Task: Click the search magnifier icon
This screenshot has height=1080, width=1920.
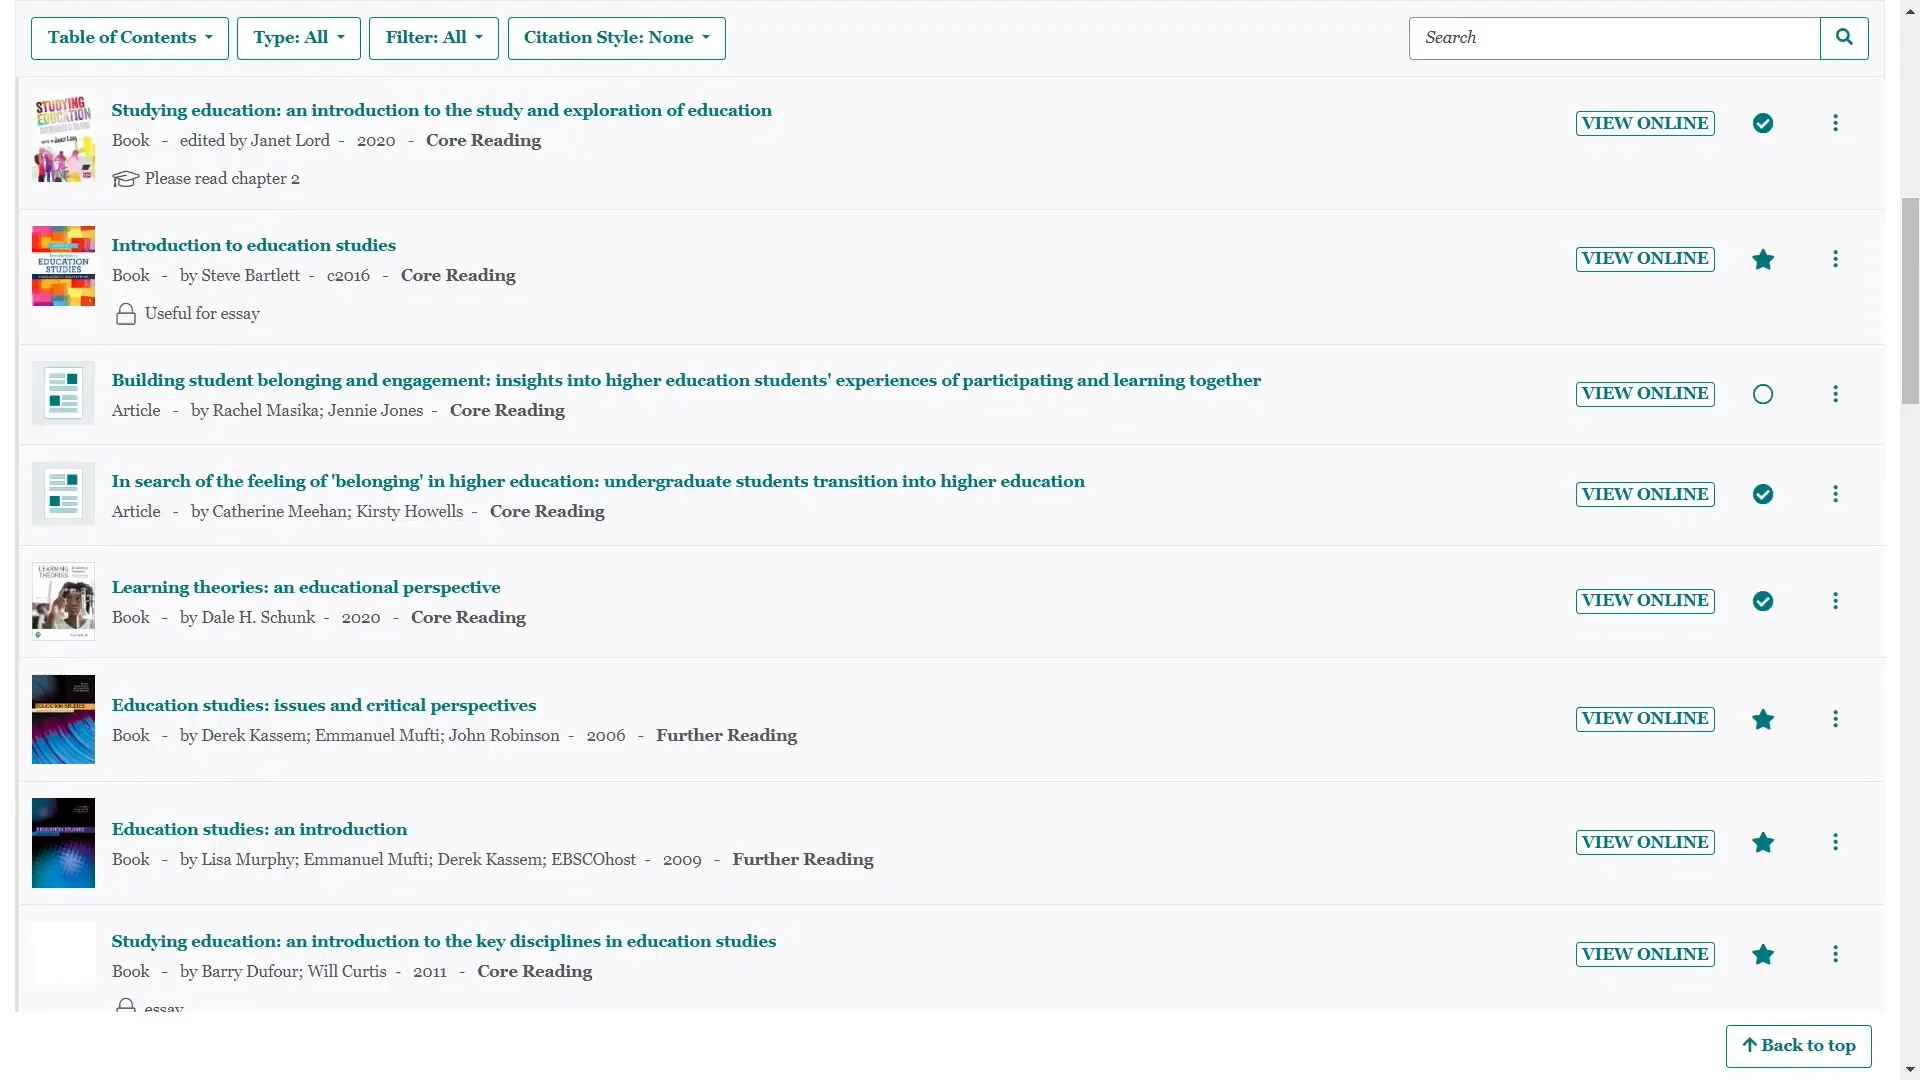Action: pyautogui.click(x=1843, y=37)
